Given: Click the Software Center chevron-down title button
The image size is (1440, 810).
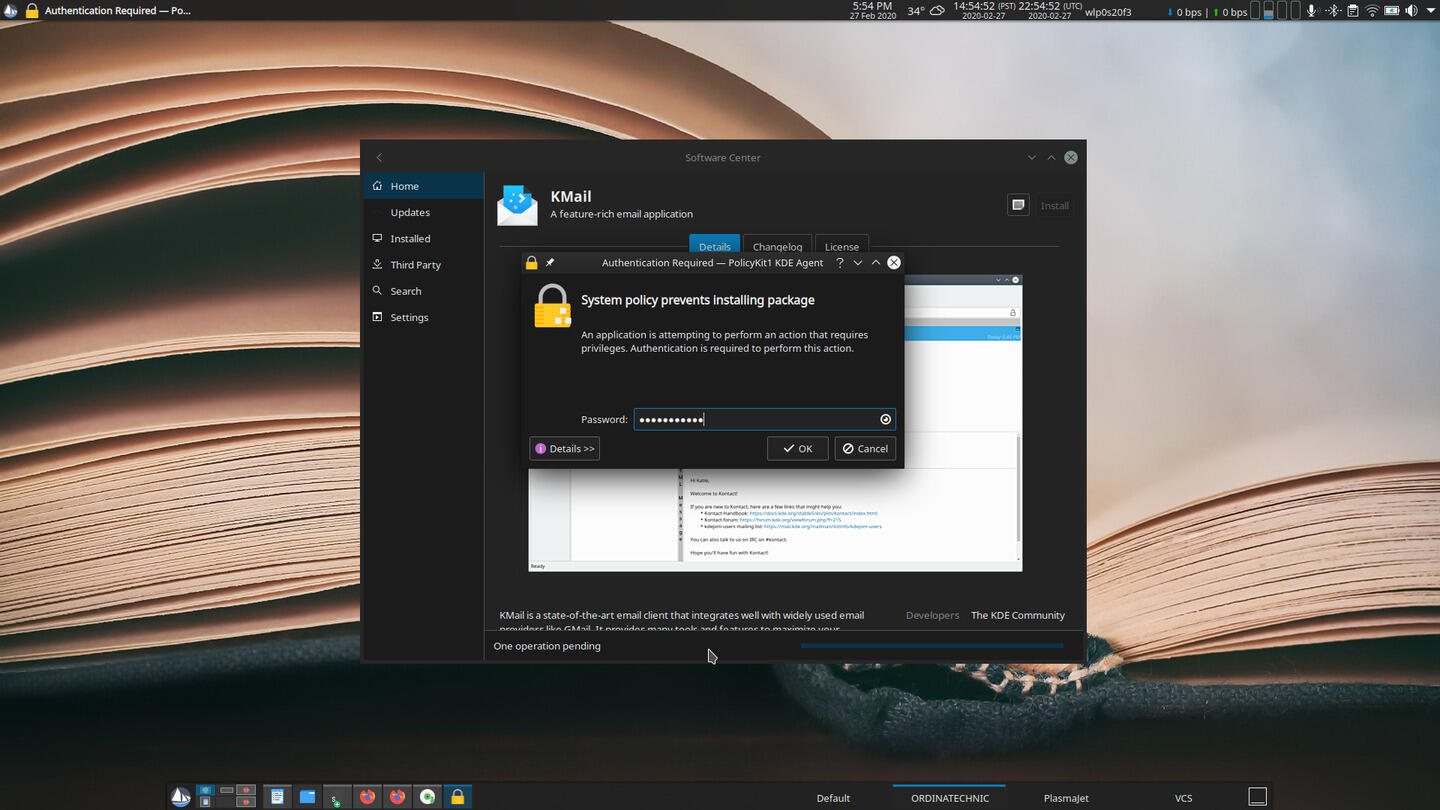Looking at the screenshot, I should (x=1031, y=157).
